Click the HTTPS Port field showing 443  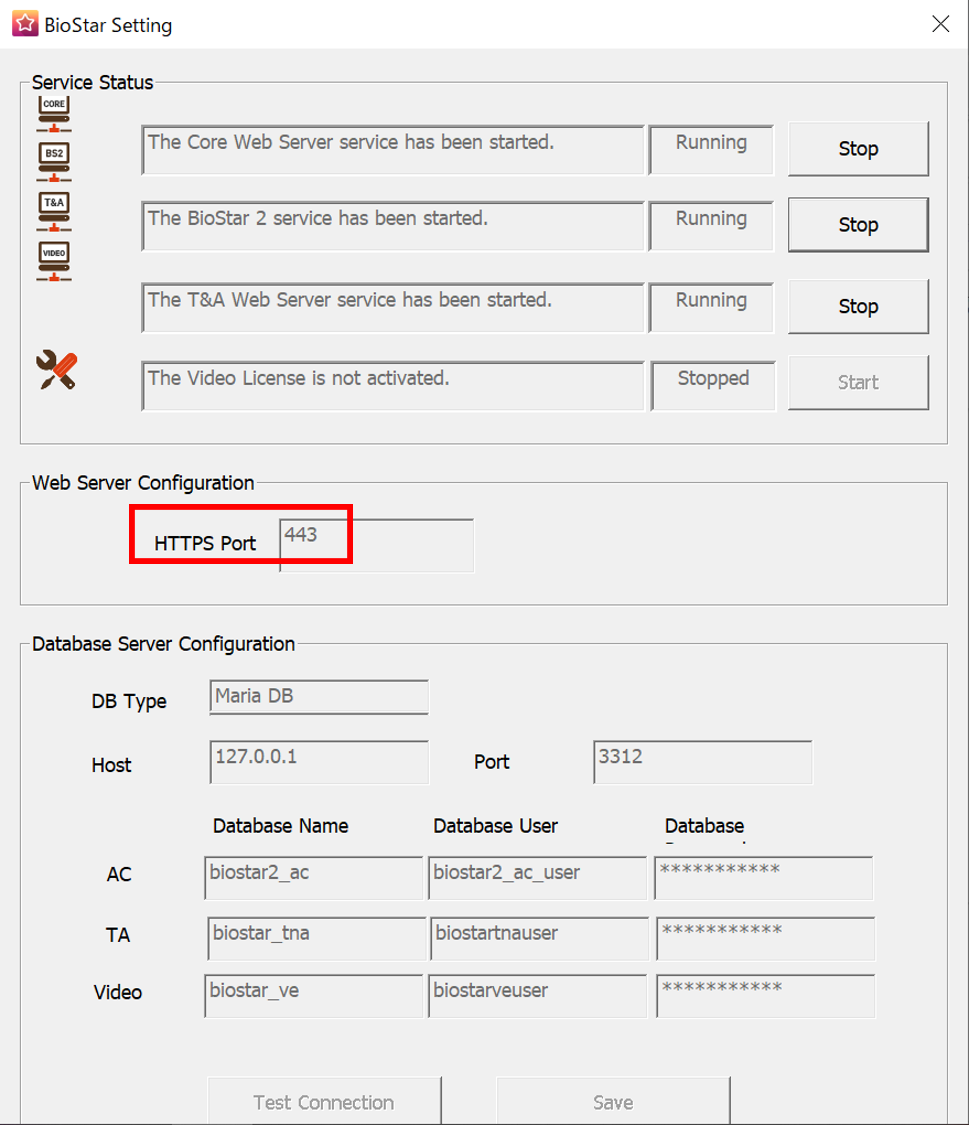376,545
